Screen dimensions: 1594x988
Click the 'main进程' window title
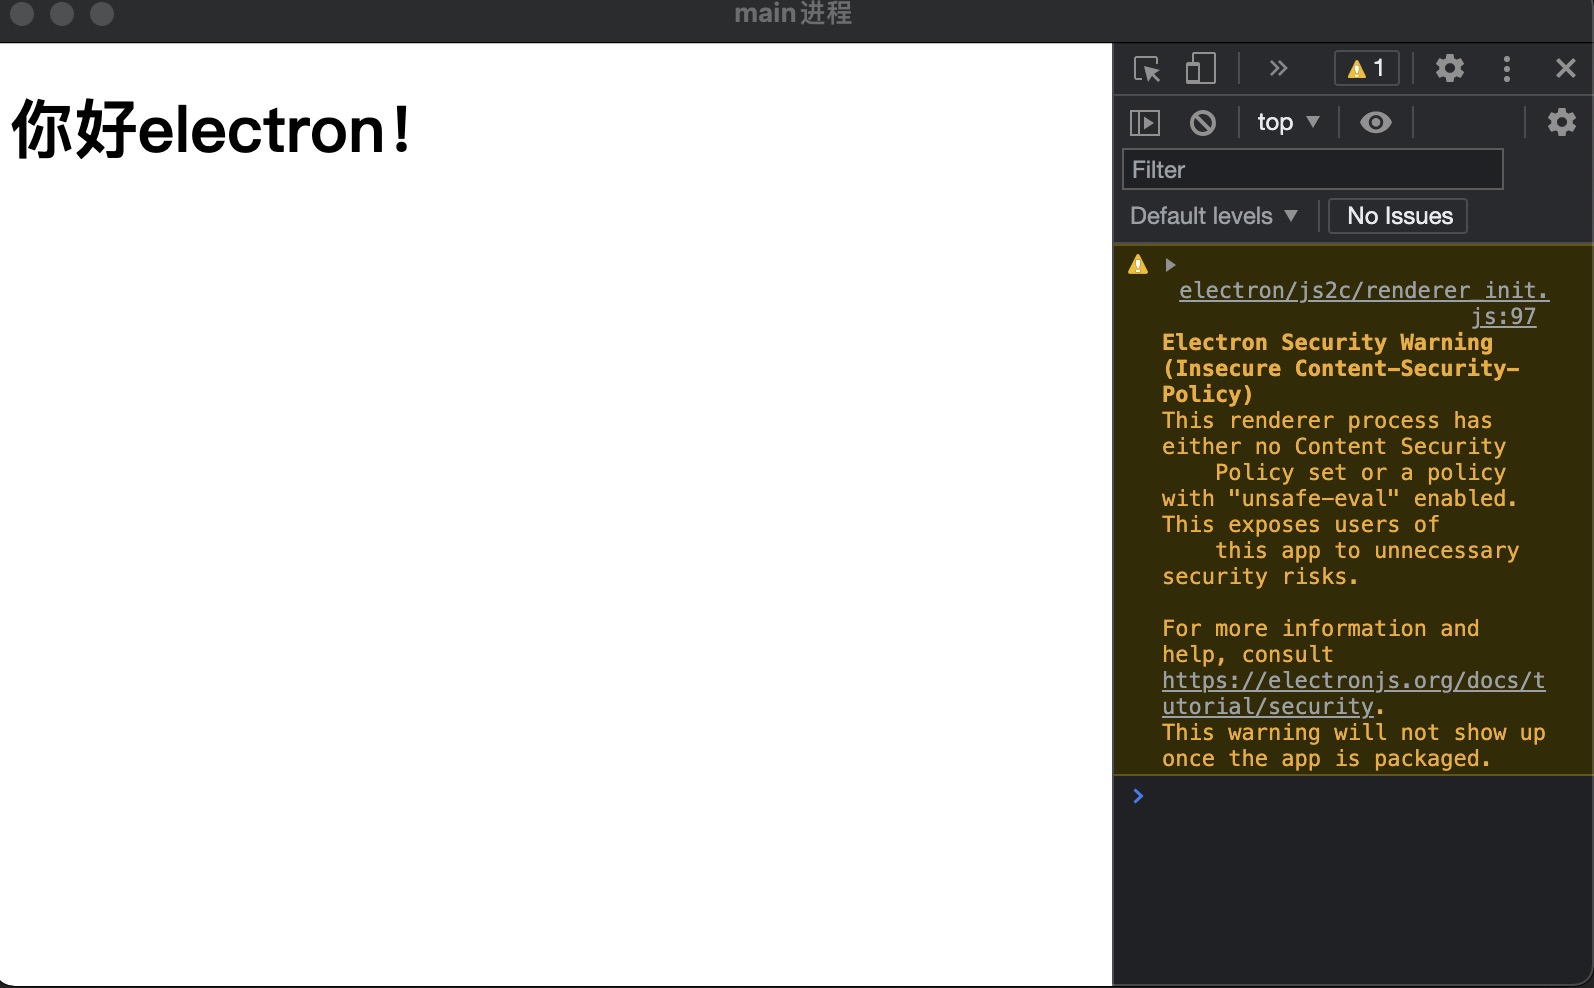793,13
